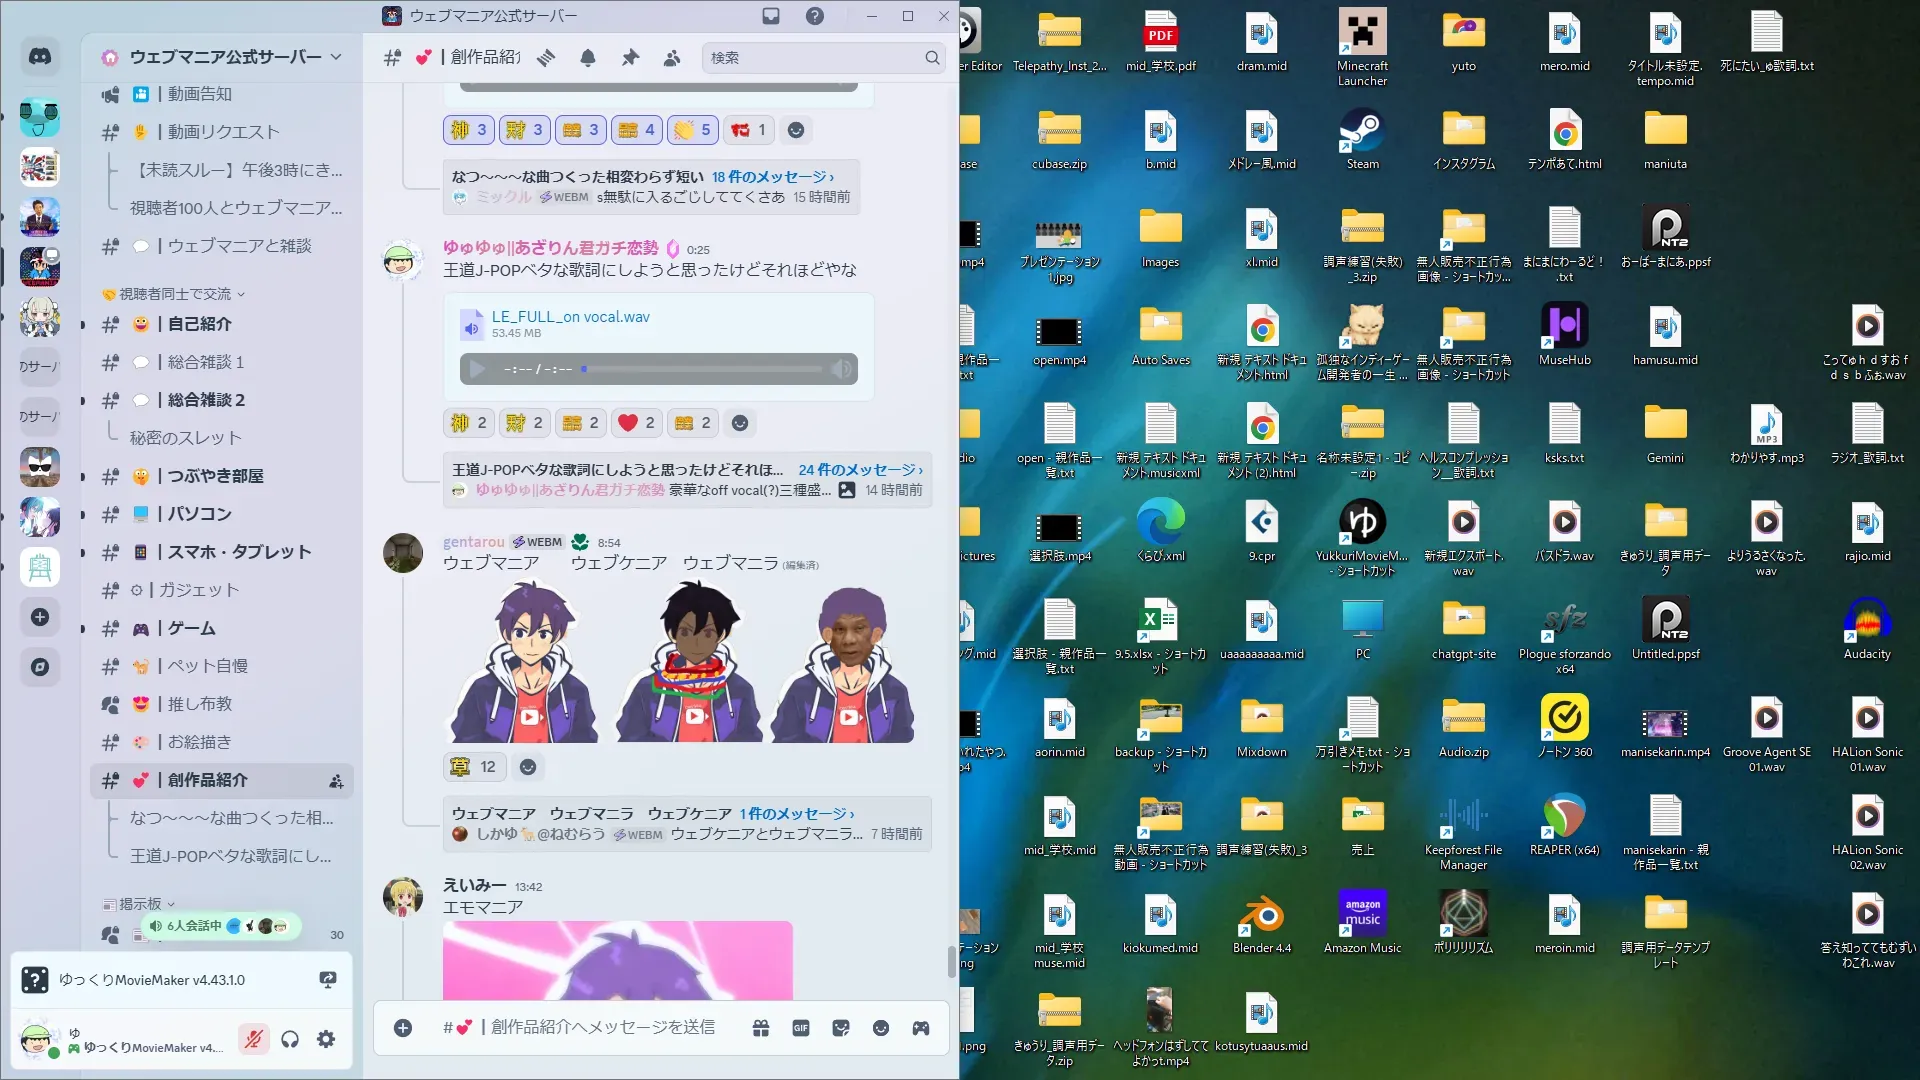Open the 自己紹介 channel

click(x=200, y=324)
